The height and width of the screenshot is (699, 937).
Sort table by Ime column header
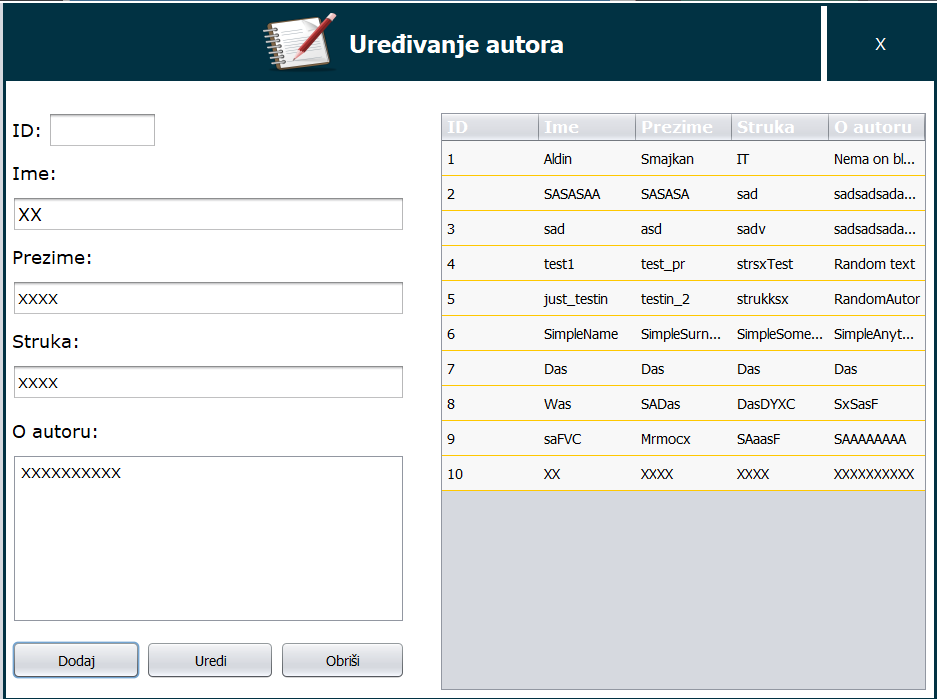click(587, 127)
